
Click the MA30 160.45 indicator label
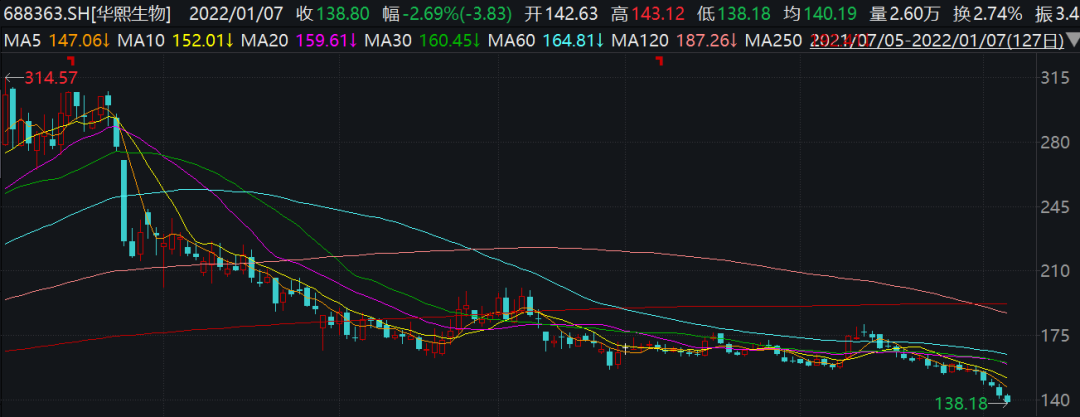[423, 41]
